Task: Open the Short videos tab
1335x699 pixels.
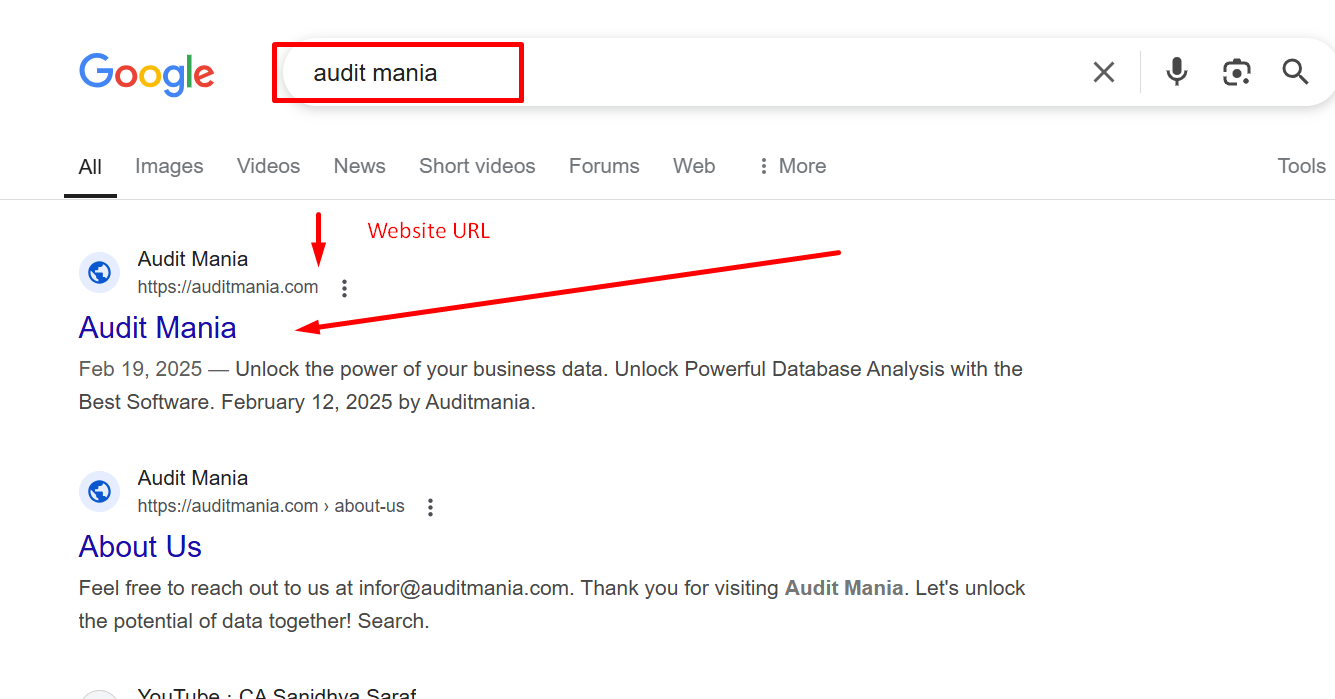Action: click(477, 166)
